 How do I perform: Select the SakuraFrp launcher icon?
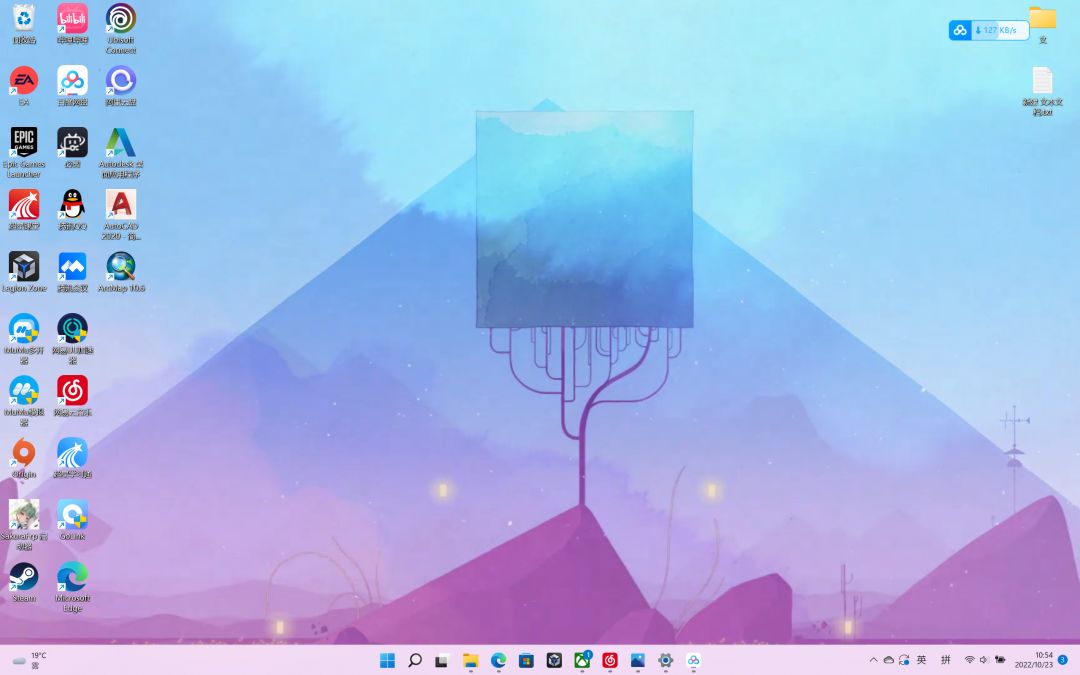tap(23, 525)
